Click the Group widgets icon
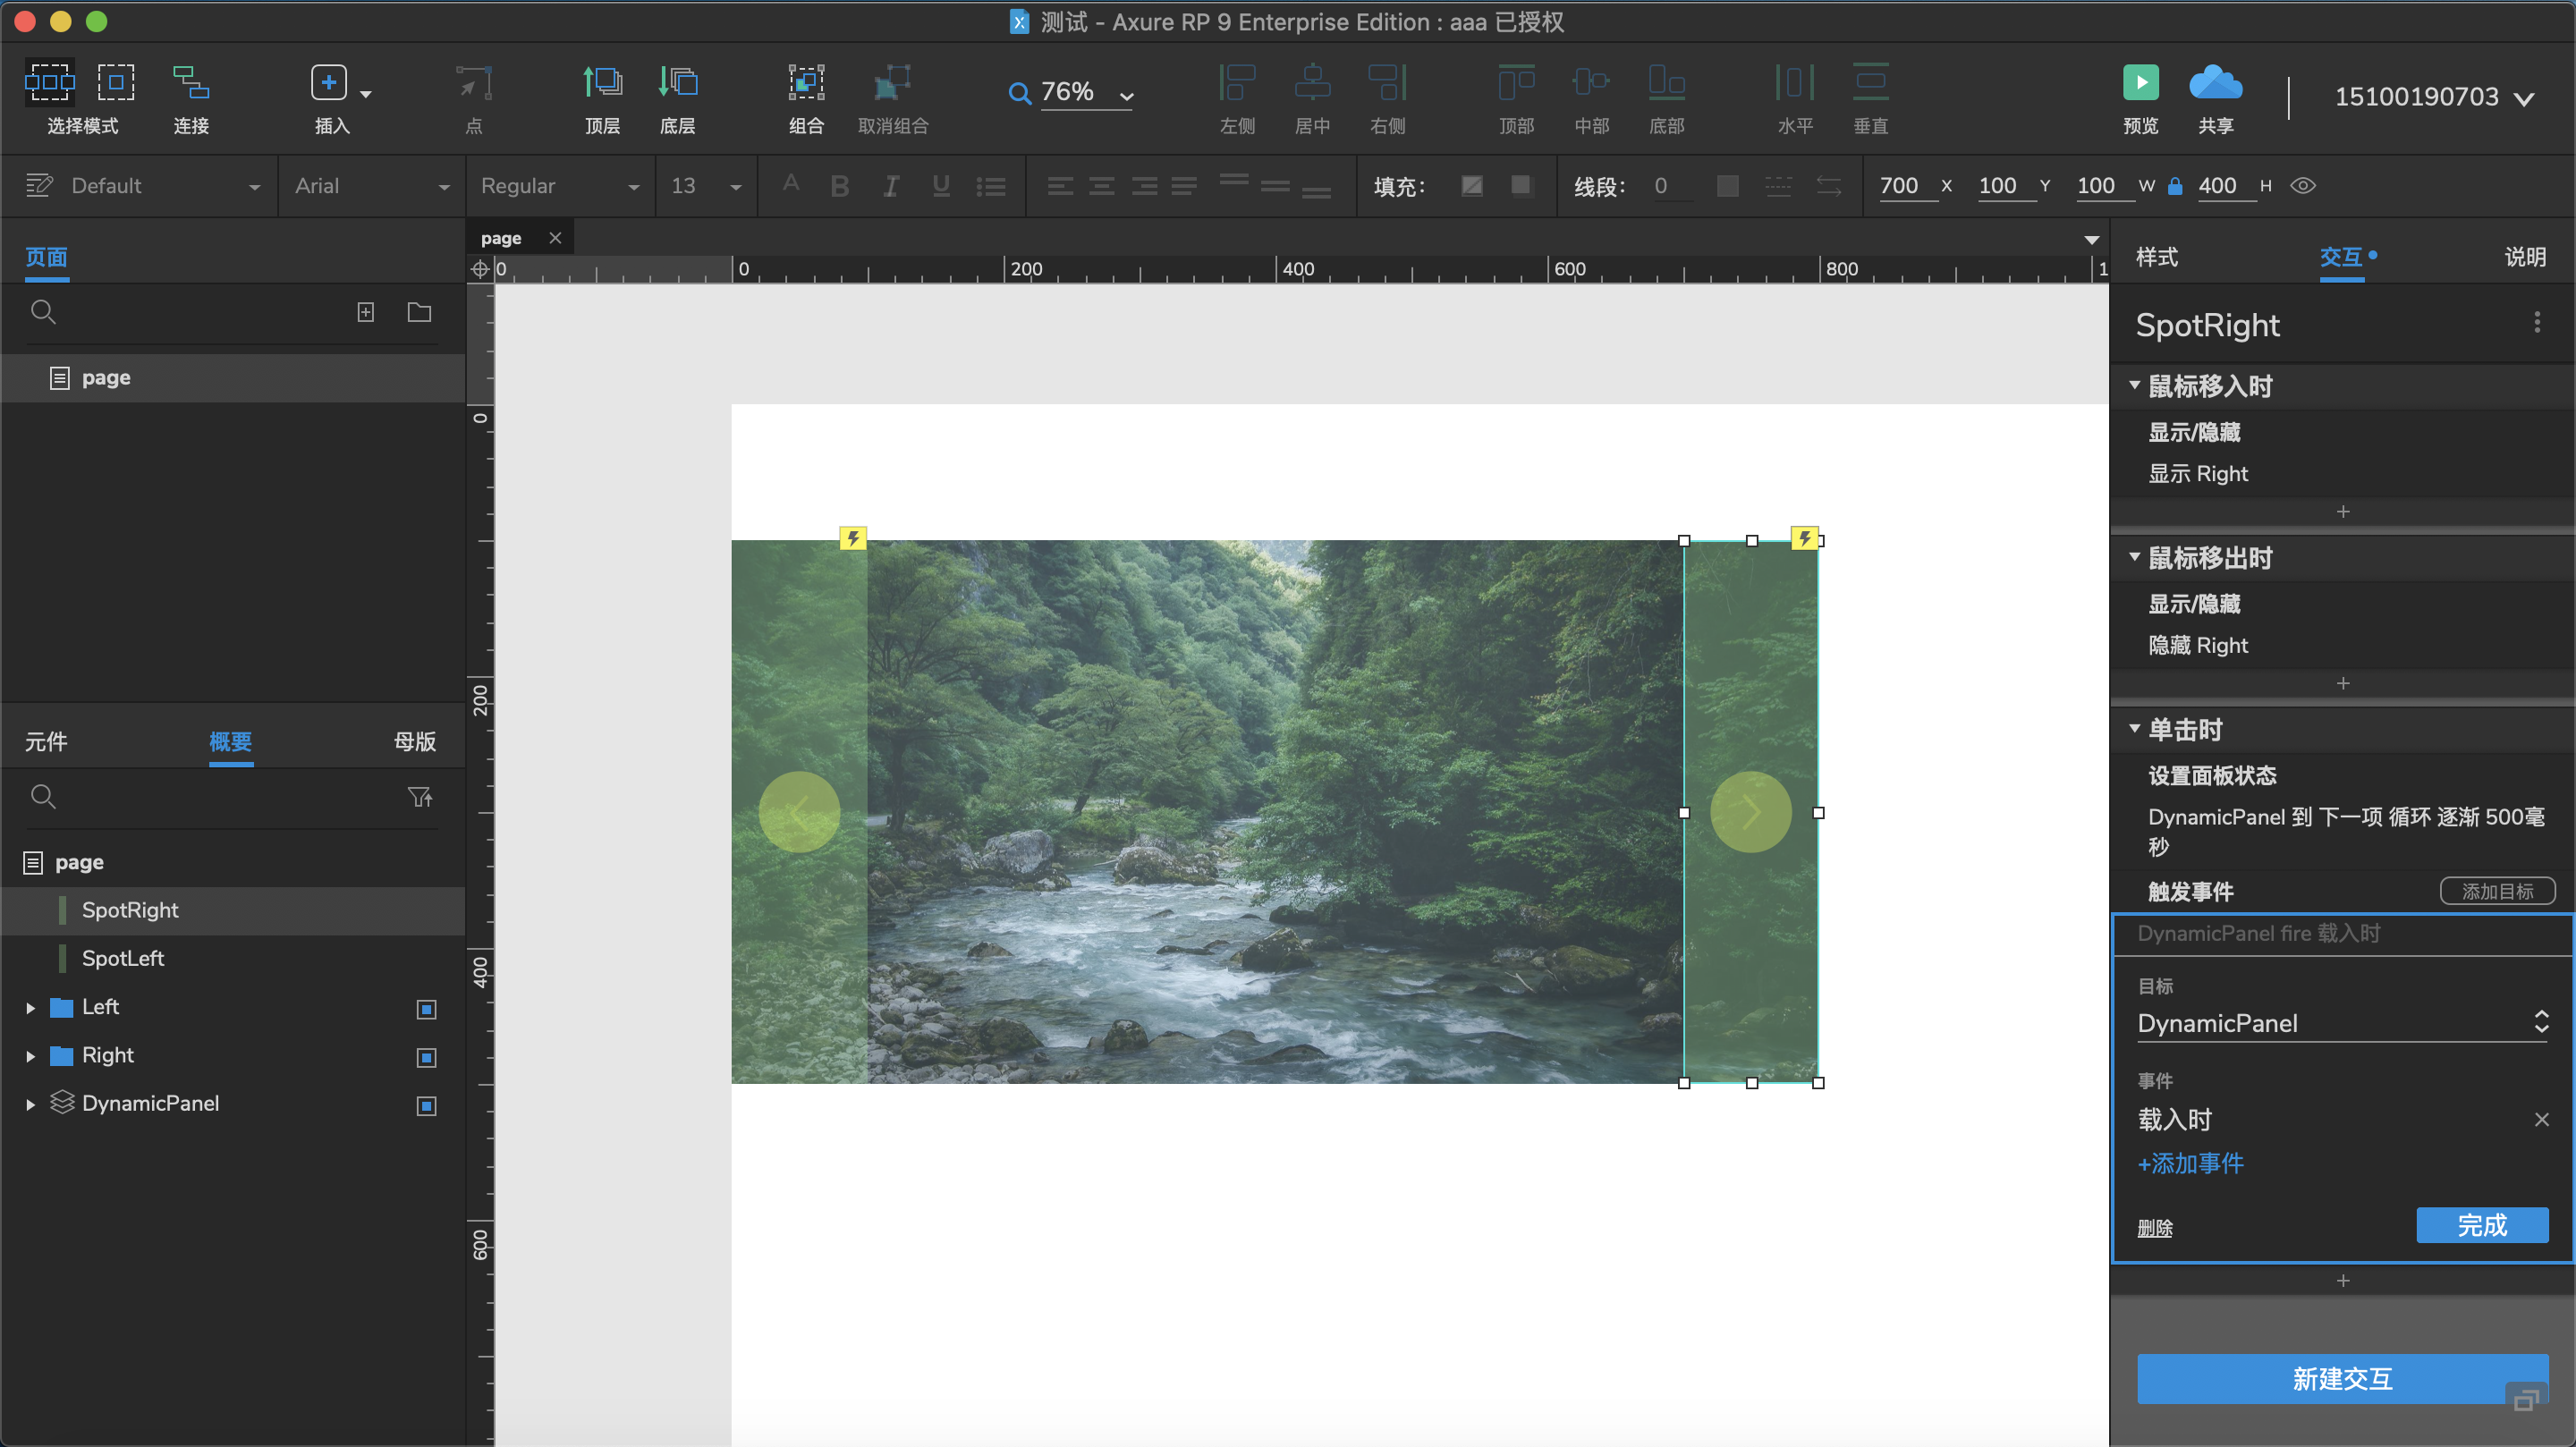The image size is (2576, 1447). pyautogui.click(x=806, y=83)
